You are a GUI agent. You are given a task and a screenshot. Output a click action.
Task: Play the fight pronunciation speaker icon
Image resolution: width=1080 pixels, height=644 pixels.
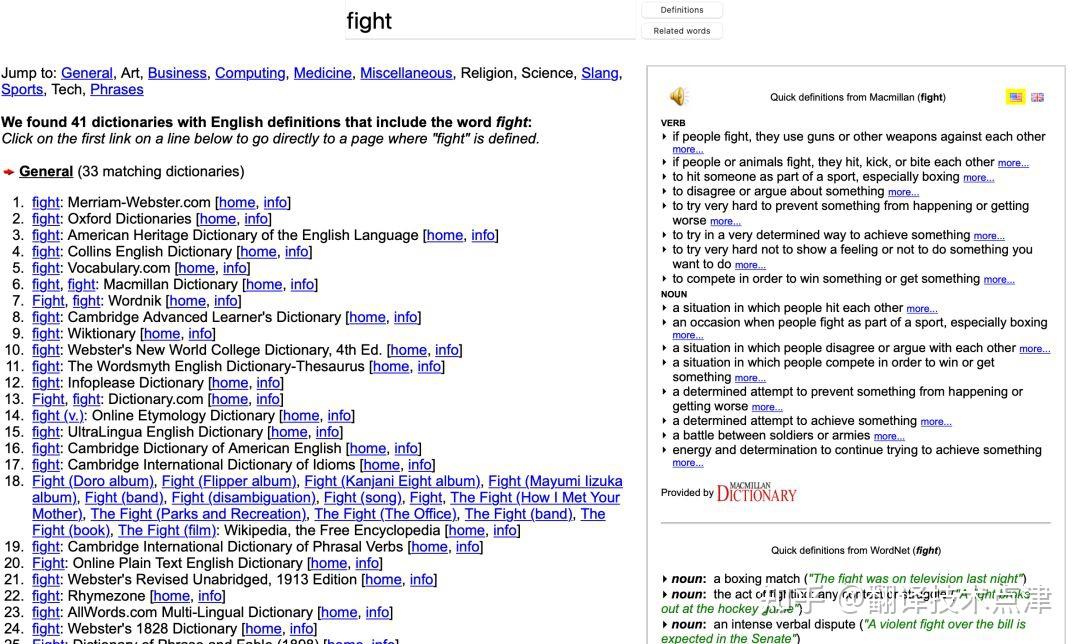(x=678, y=96)
